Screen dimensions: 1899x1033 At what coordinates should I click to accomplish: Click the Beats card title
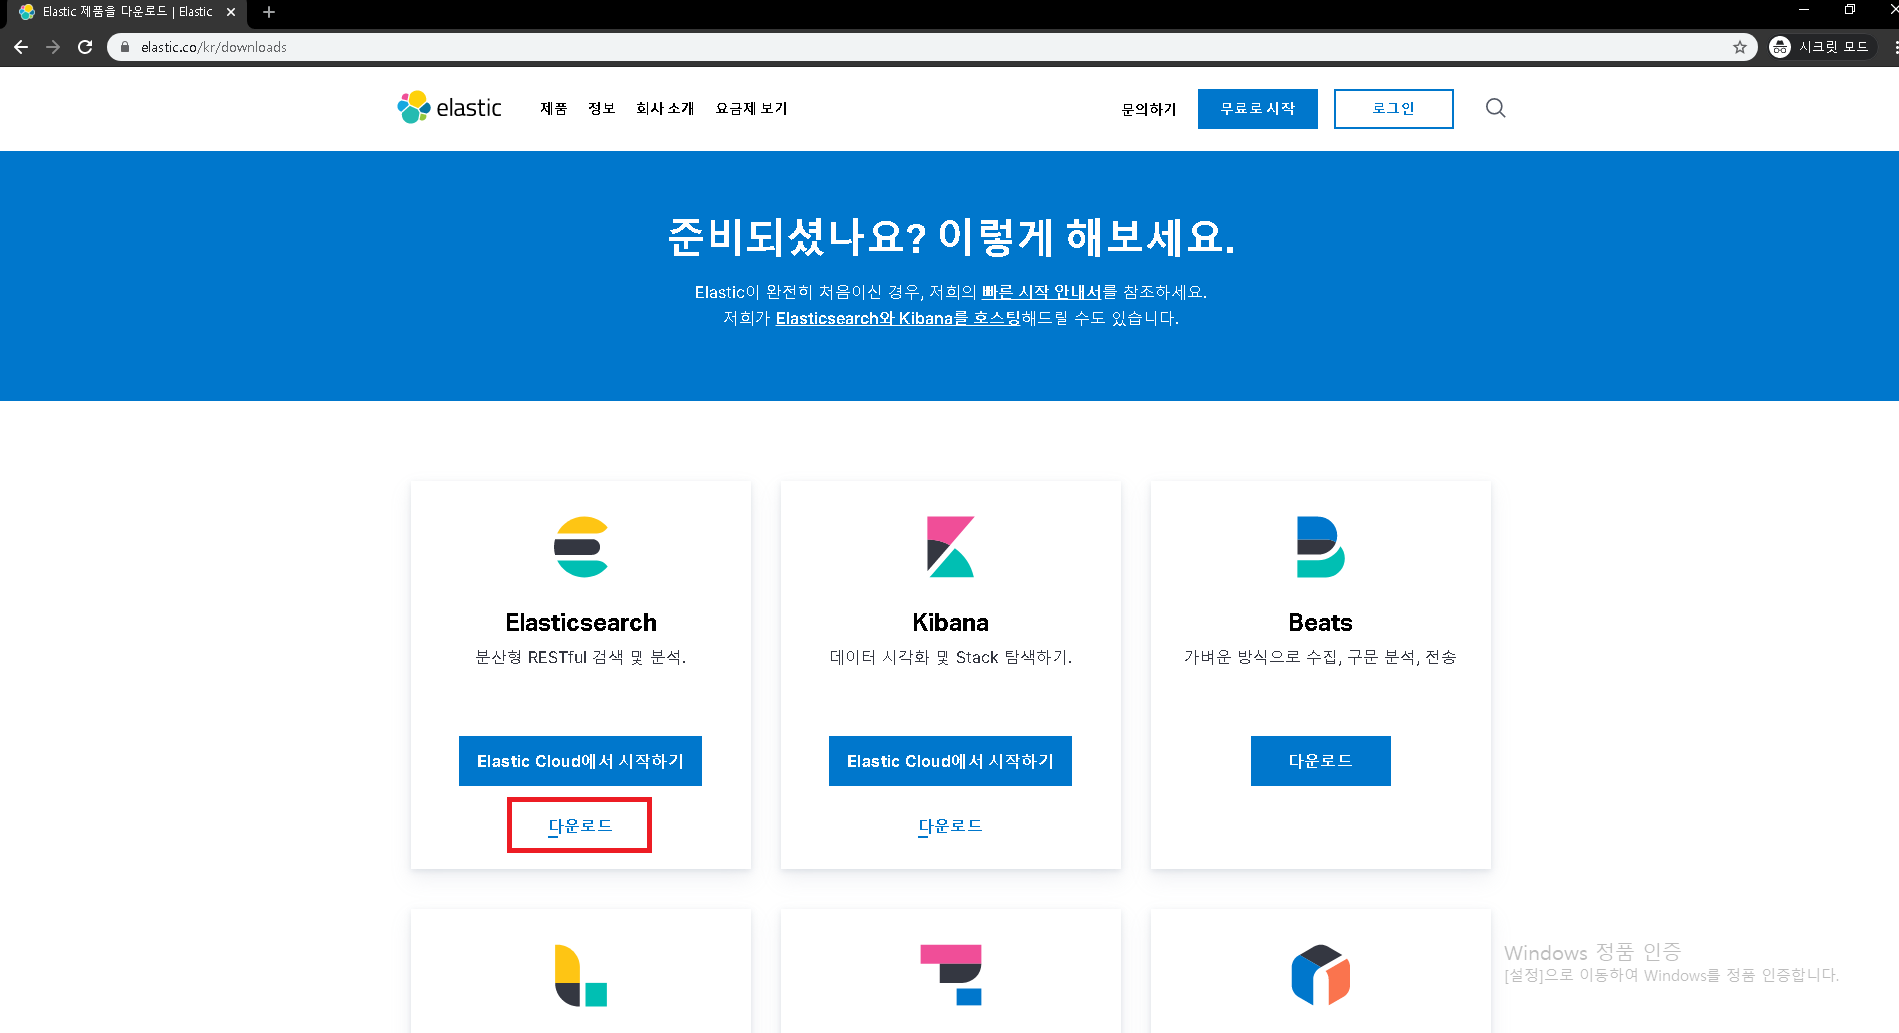[x=1320, y=623]
